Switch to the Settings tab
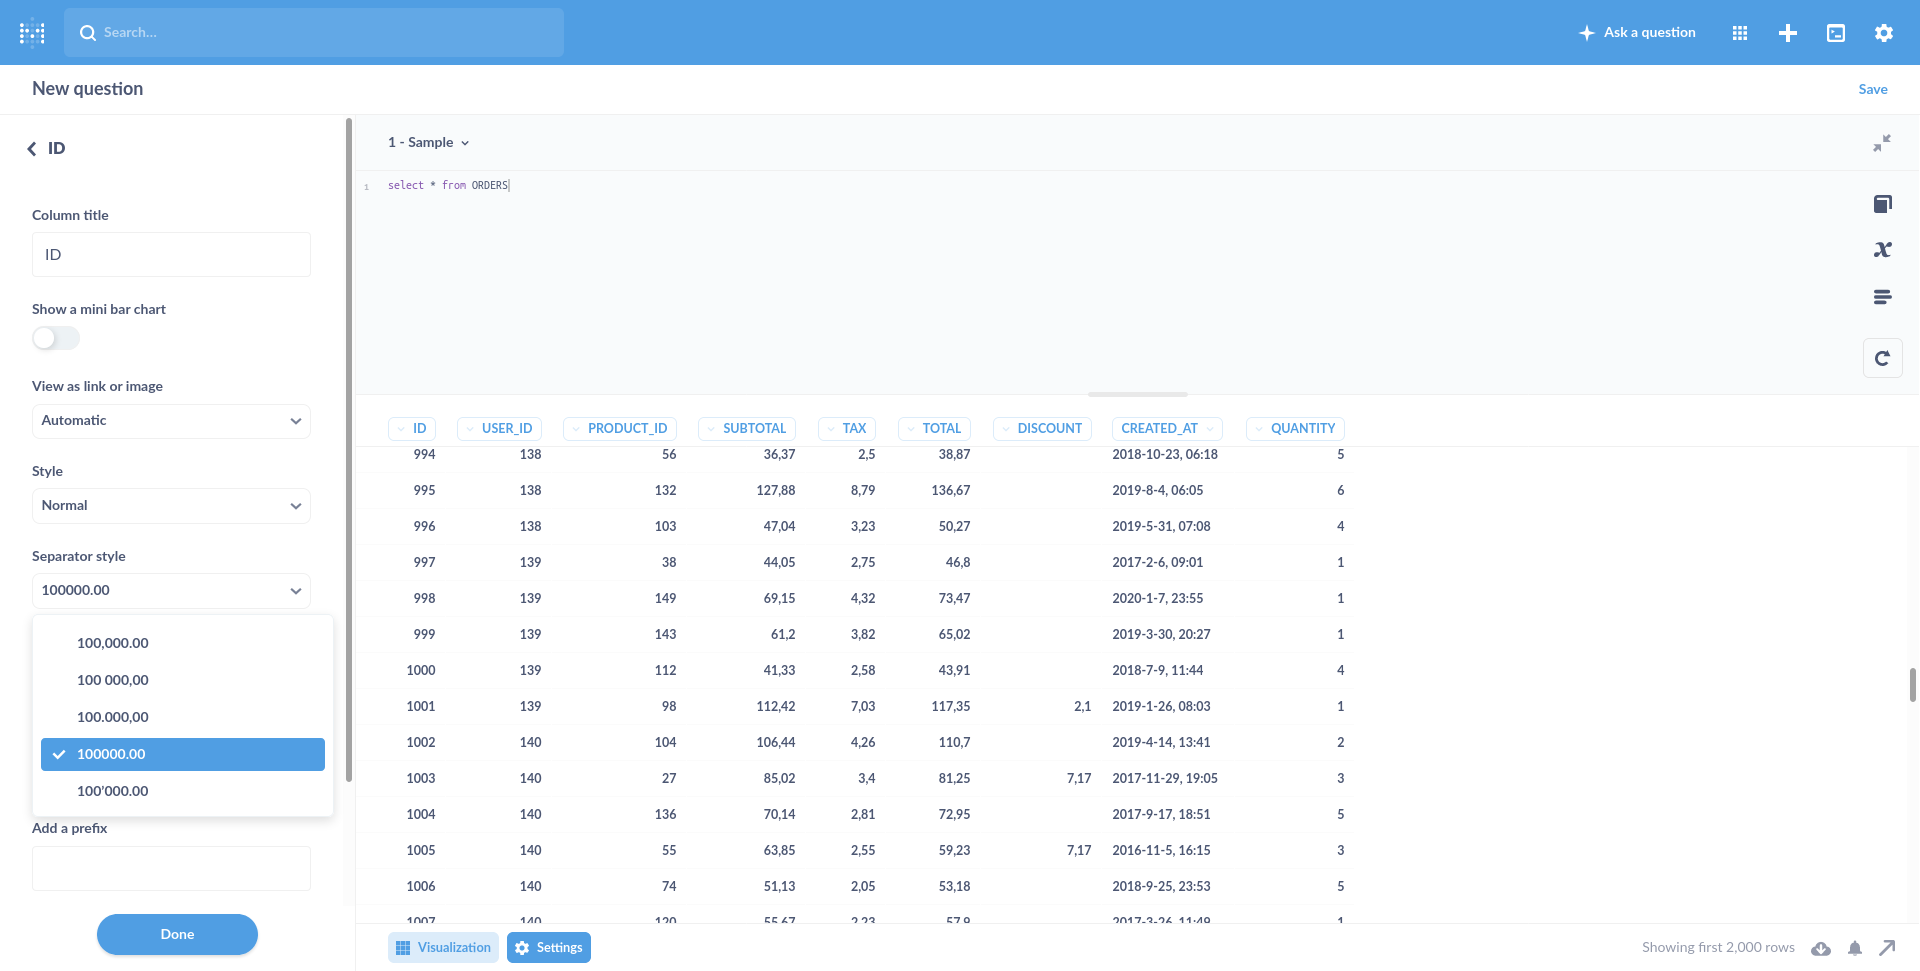Image resolution: width=1920 pixels, height=971 pixels. [x=548, y=947]
